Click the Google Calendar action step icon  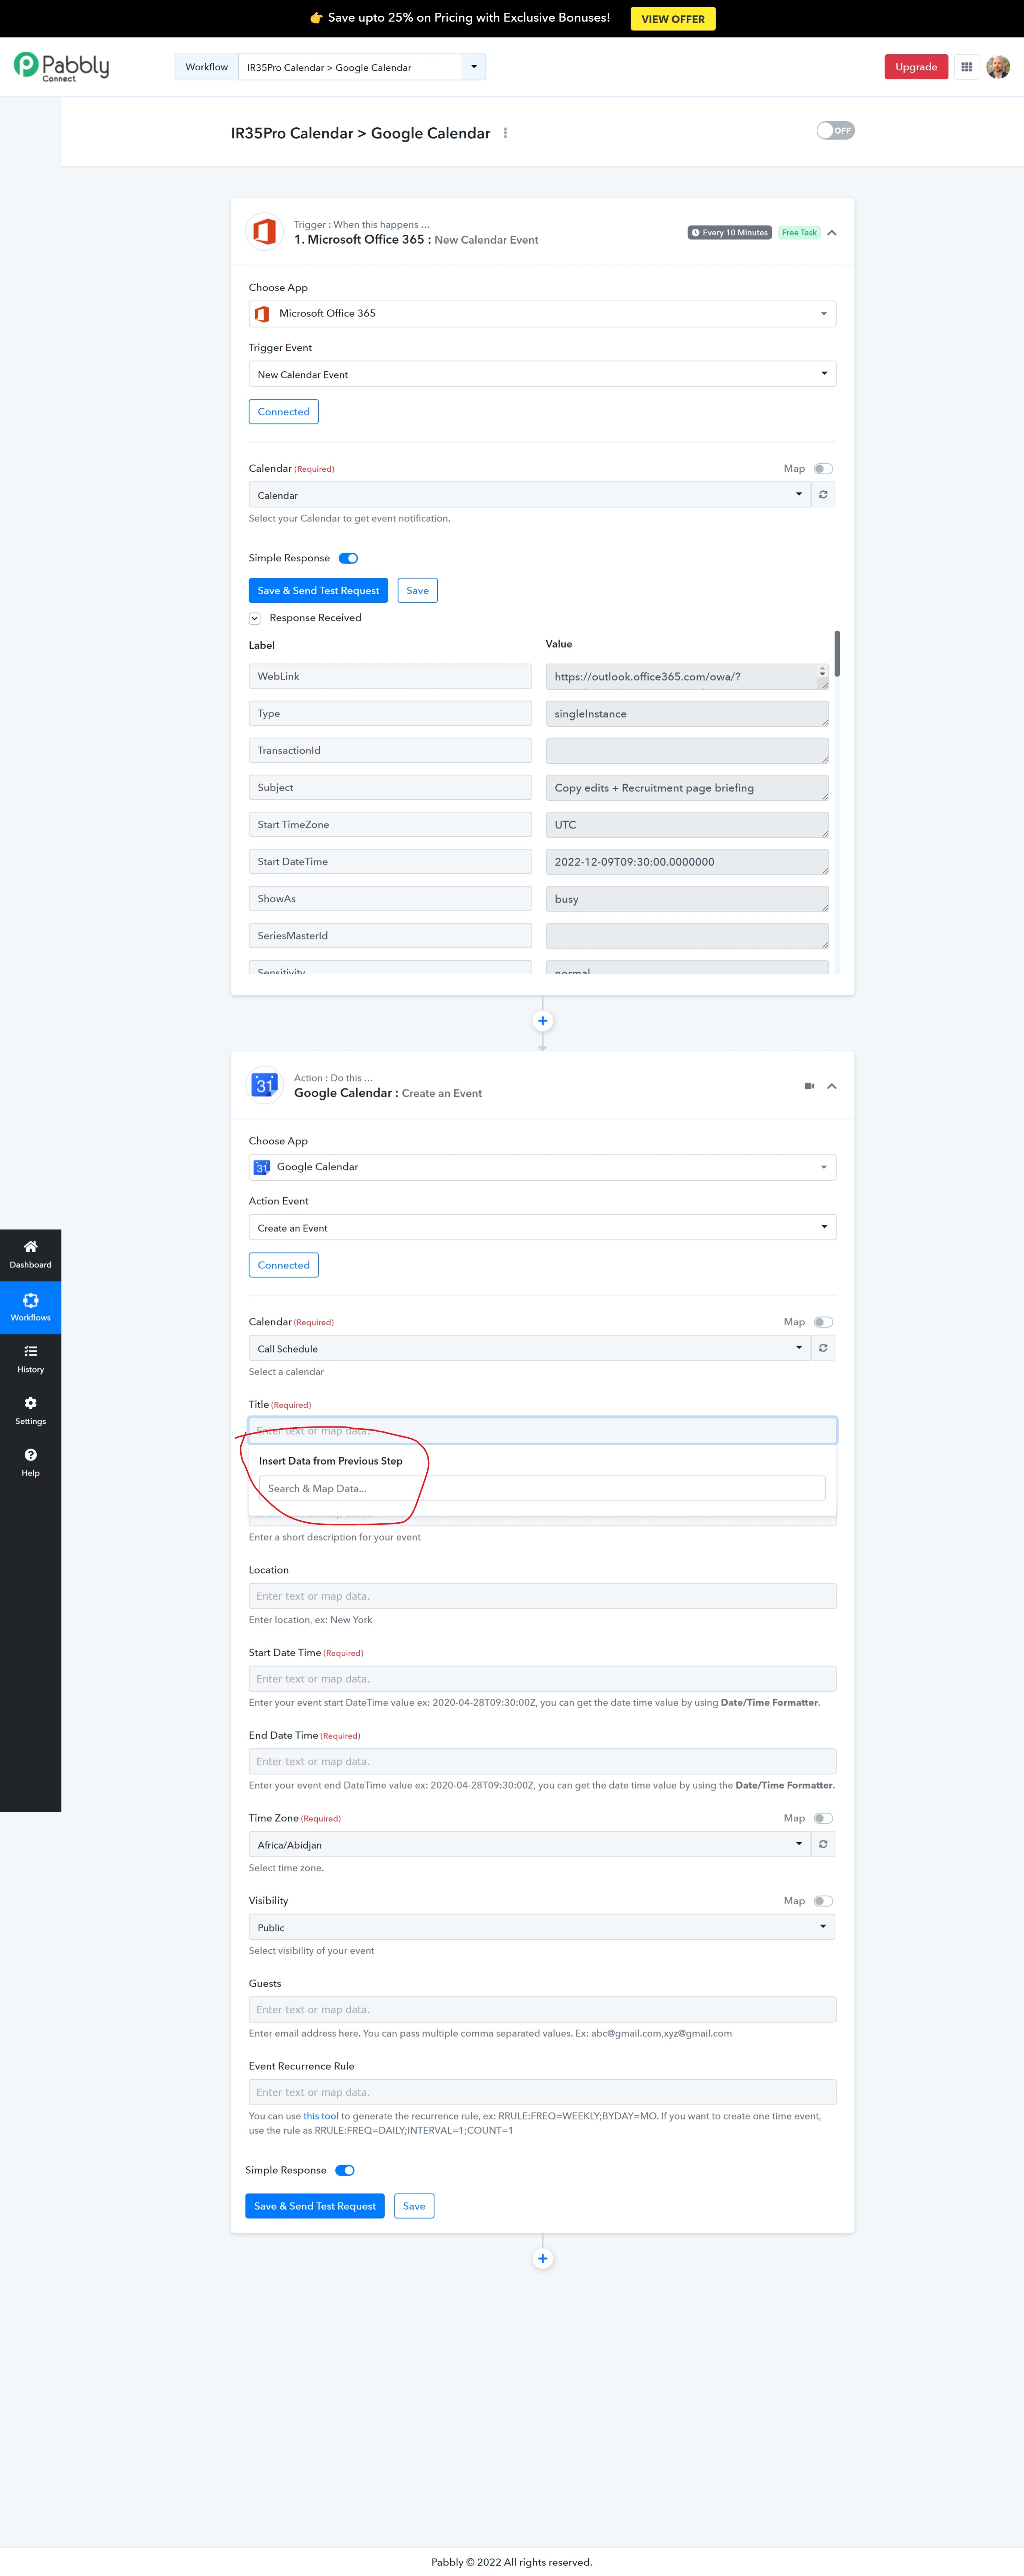click(x=264, y=1085)
